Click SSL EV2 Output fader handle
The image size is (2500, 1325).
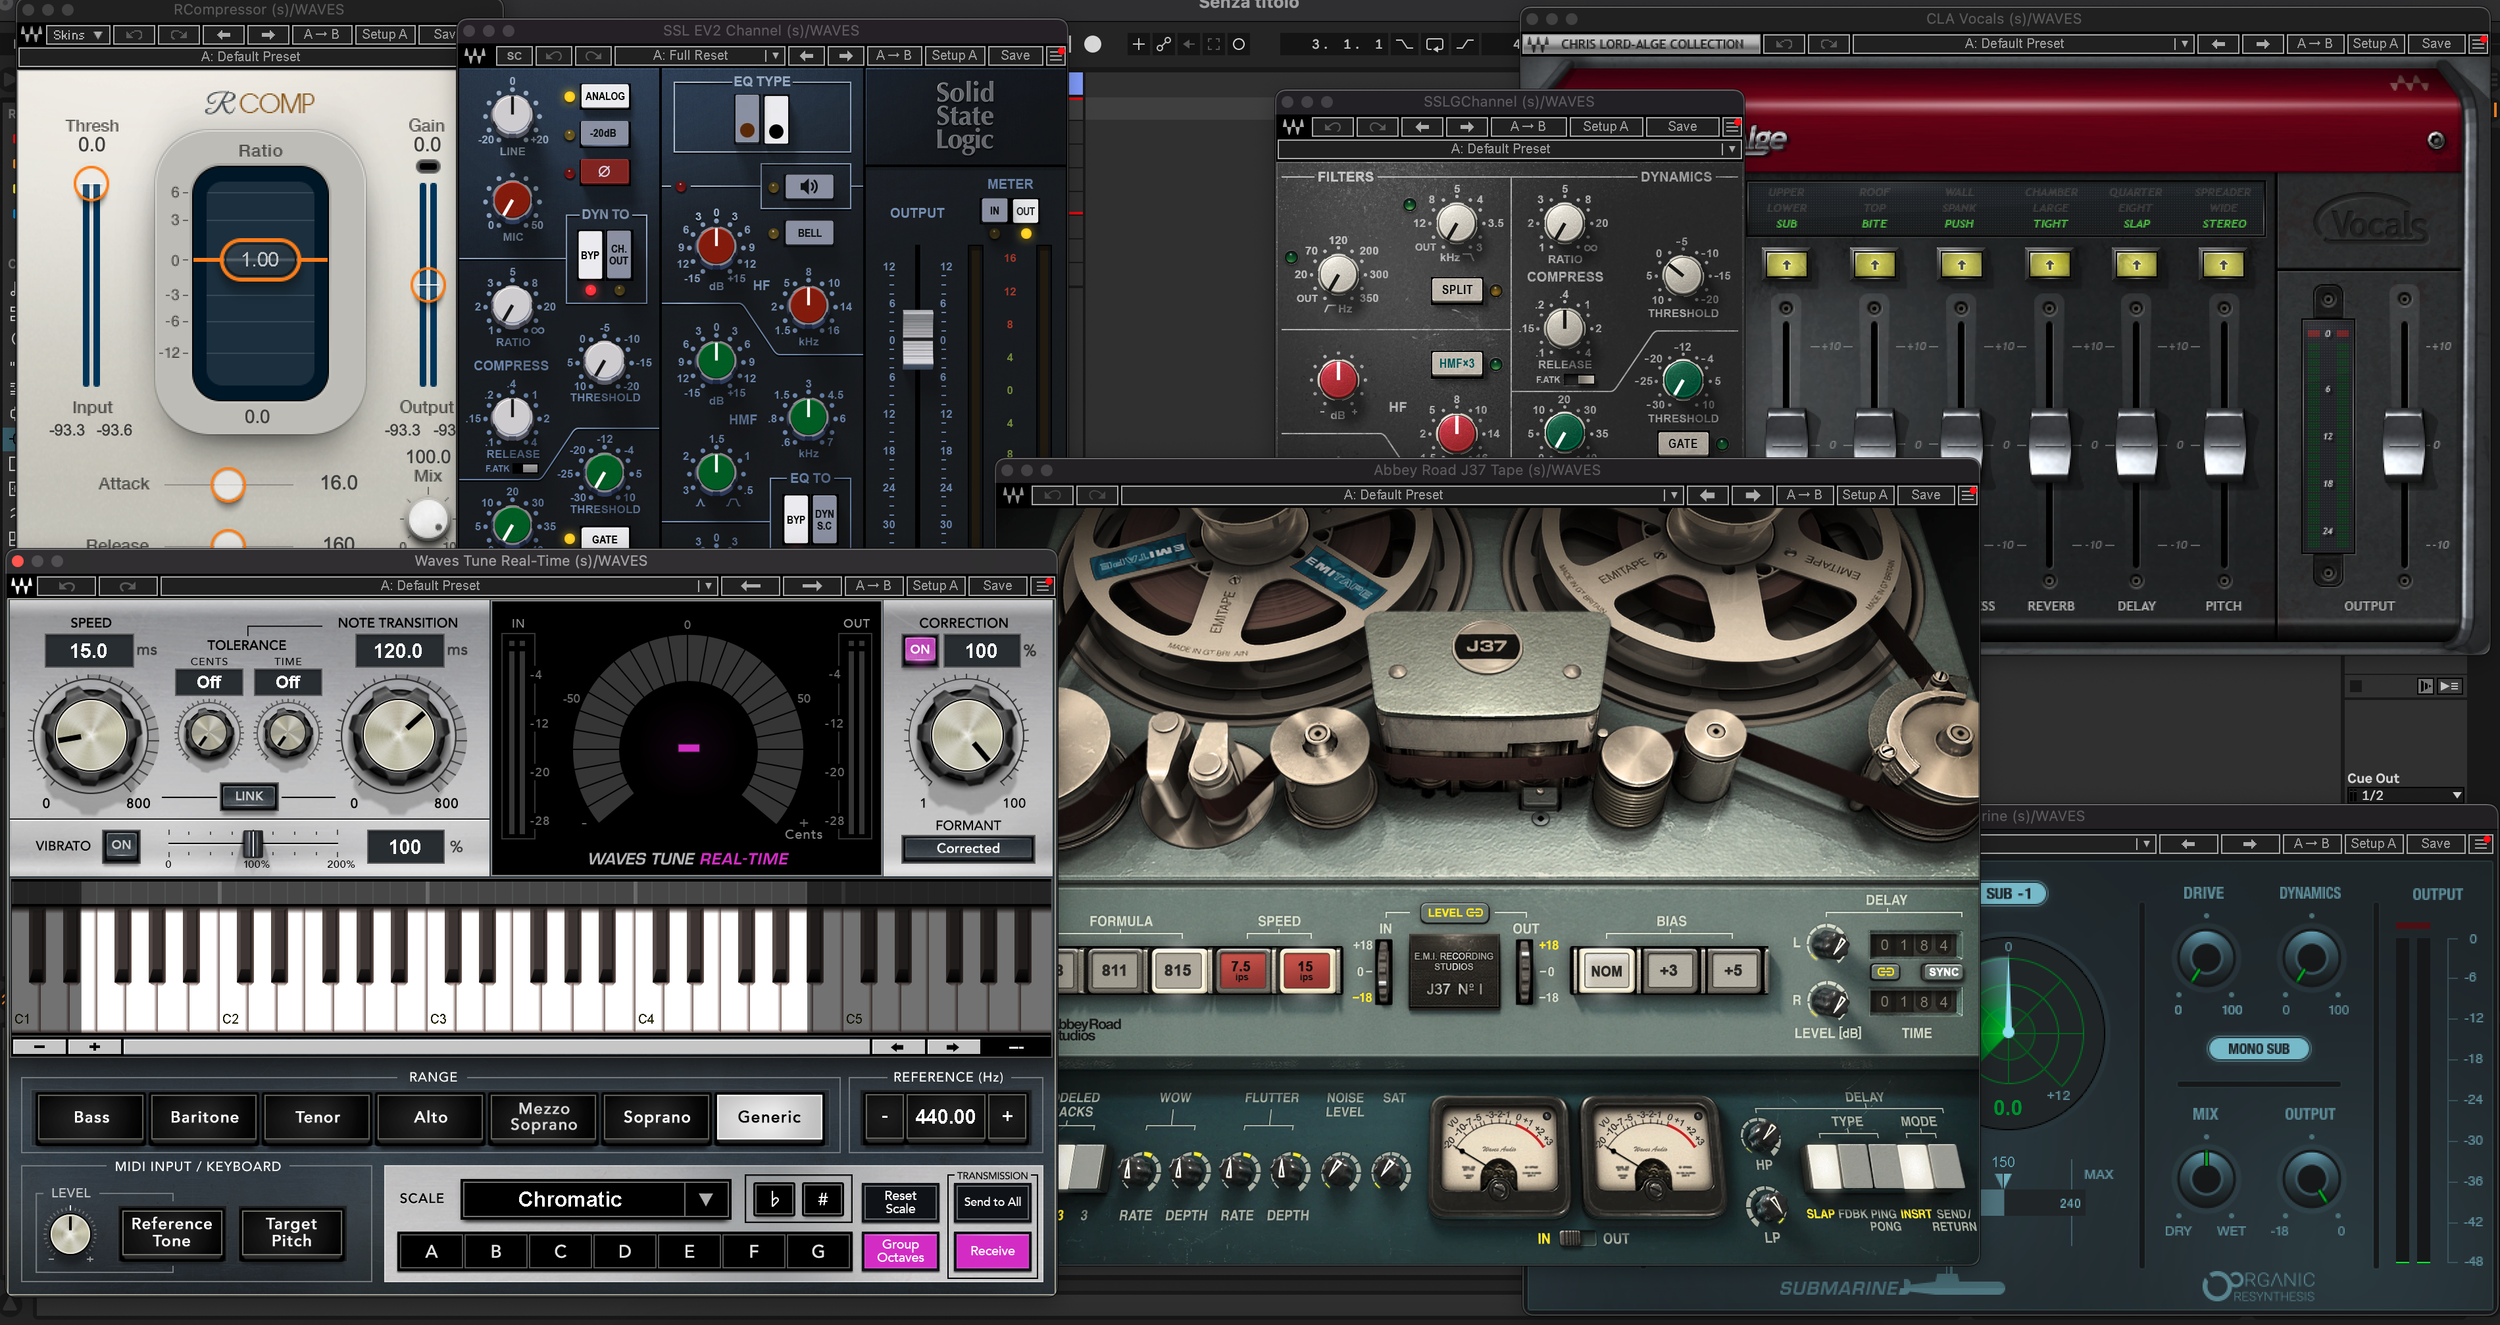pos(918,338)
